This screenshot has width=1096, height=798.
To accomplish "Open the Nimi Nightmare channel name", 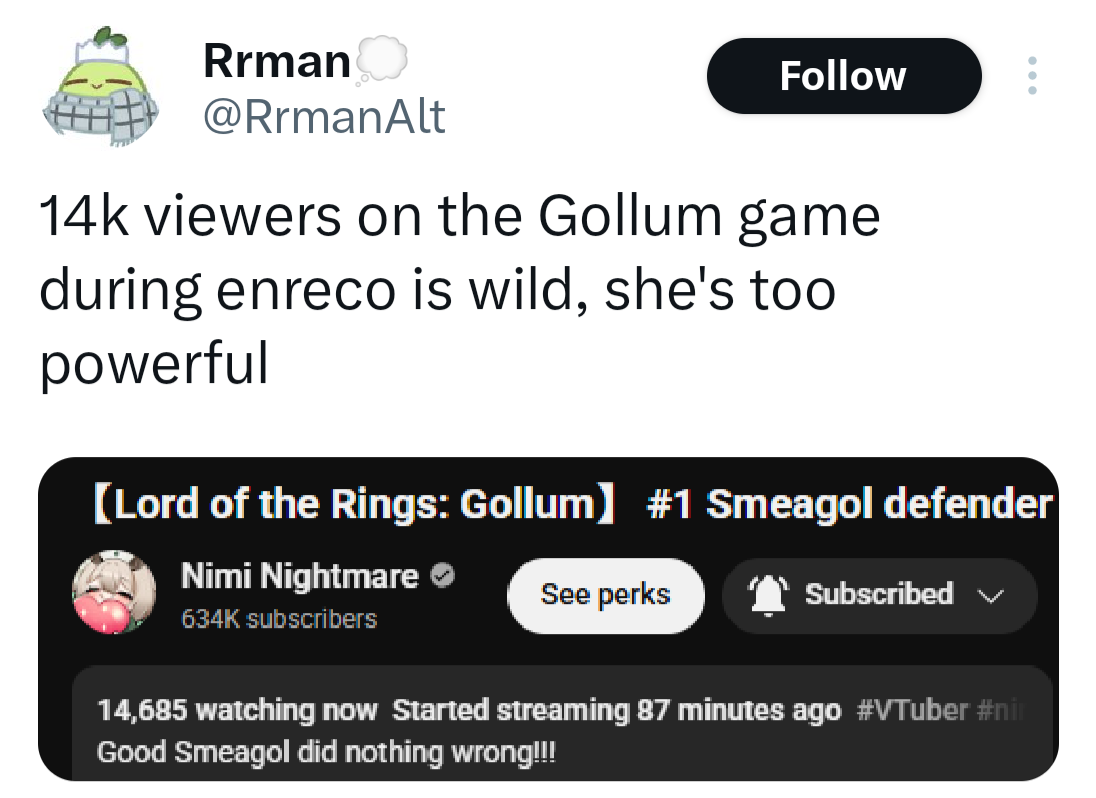I will [299, 576].
